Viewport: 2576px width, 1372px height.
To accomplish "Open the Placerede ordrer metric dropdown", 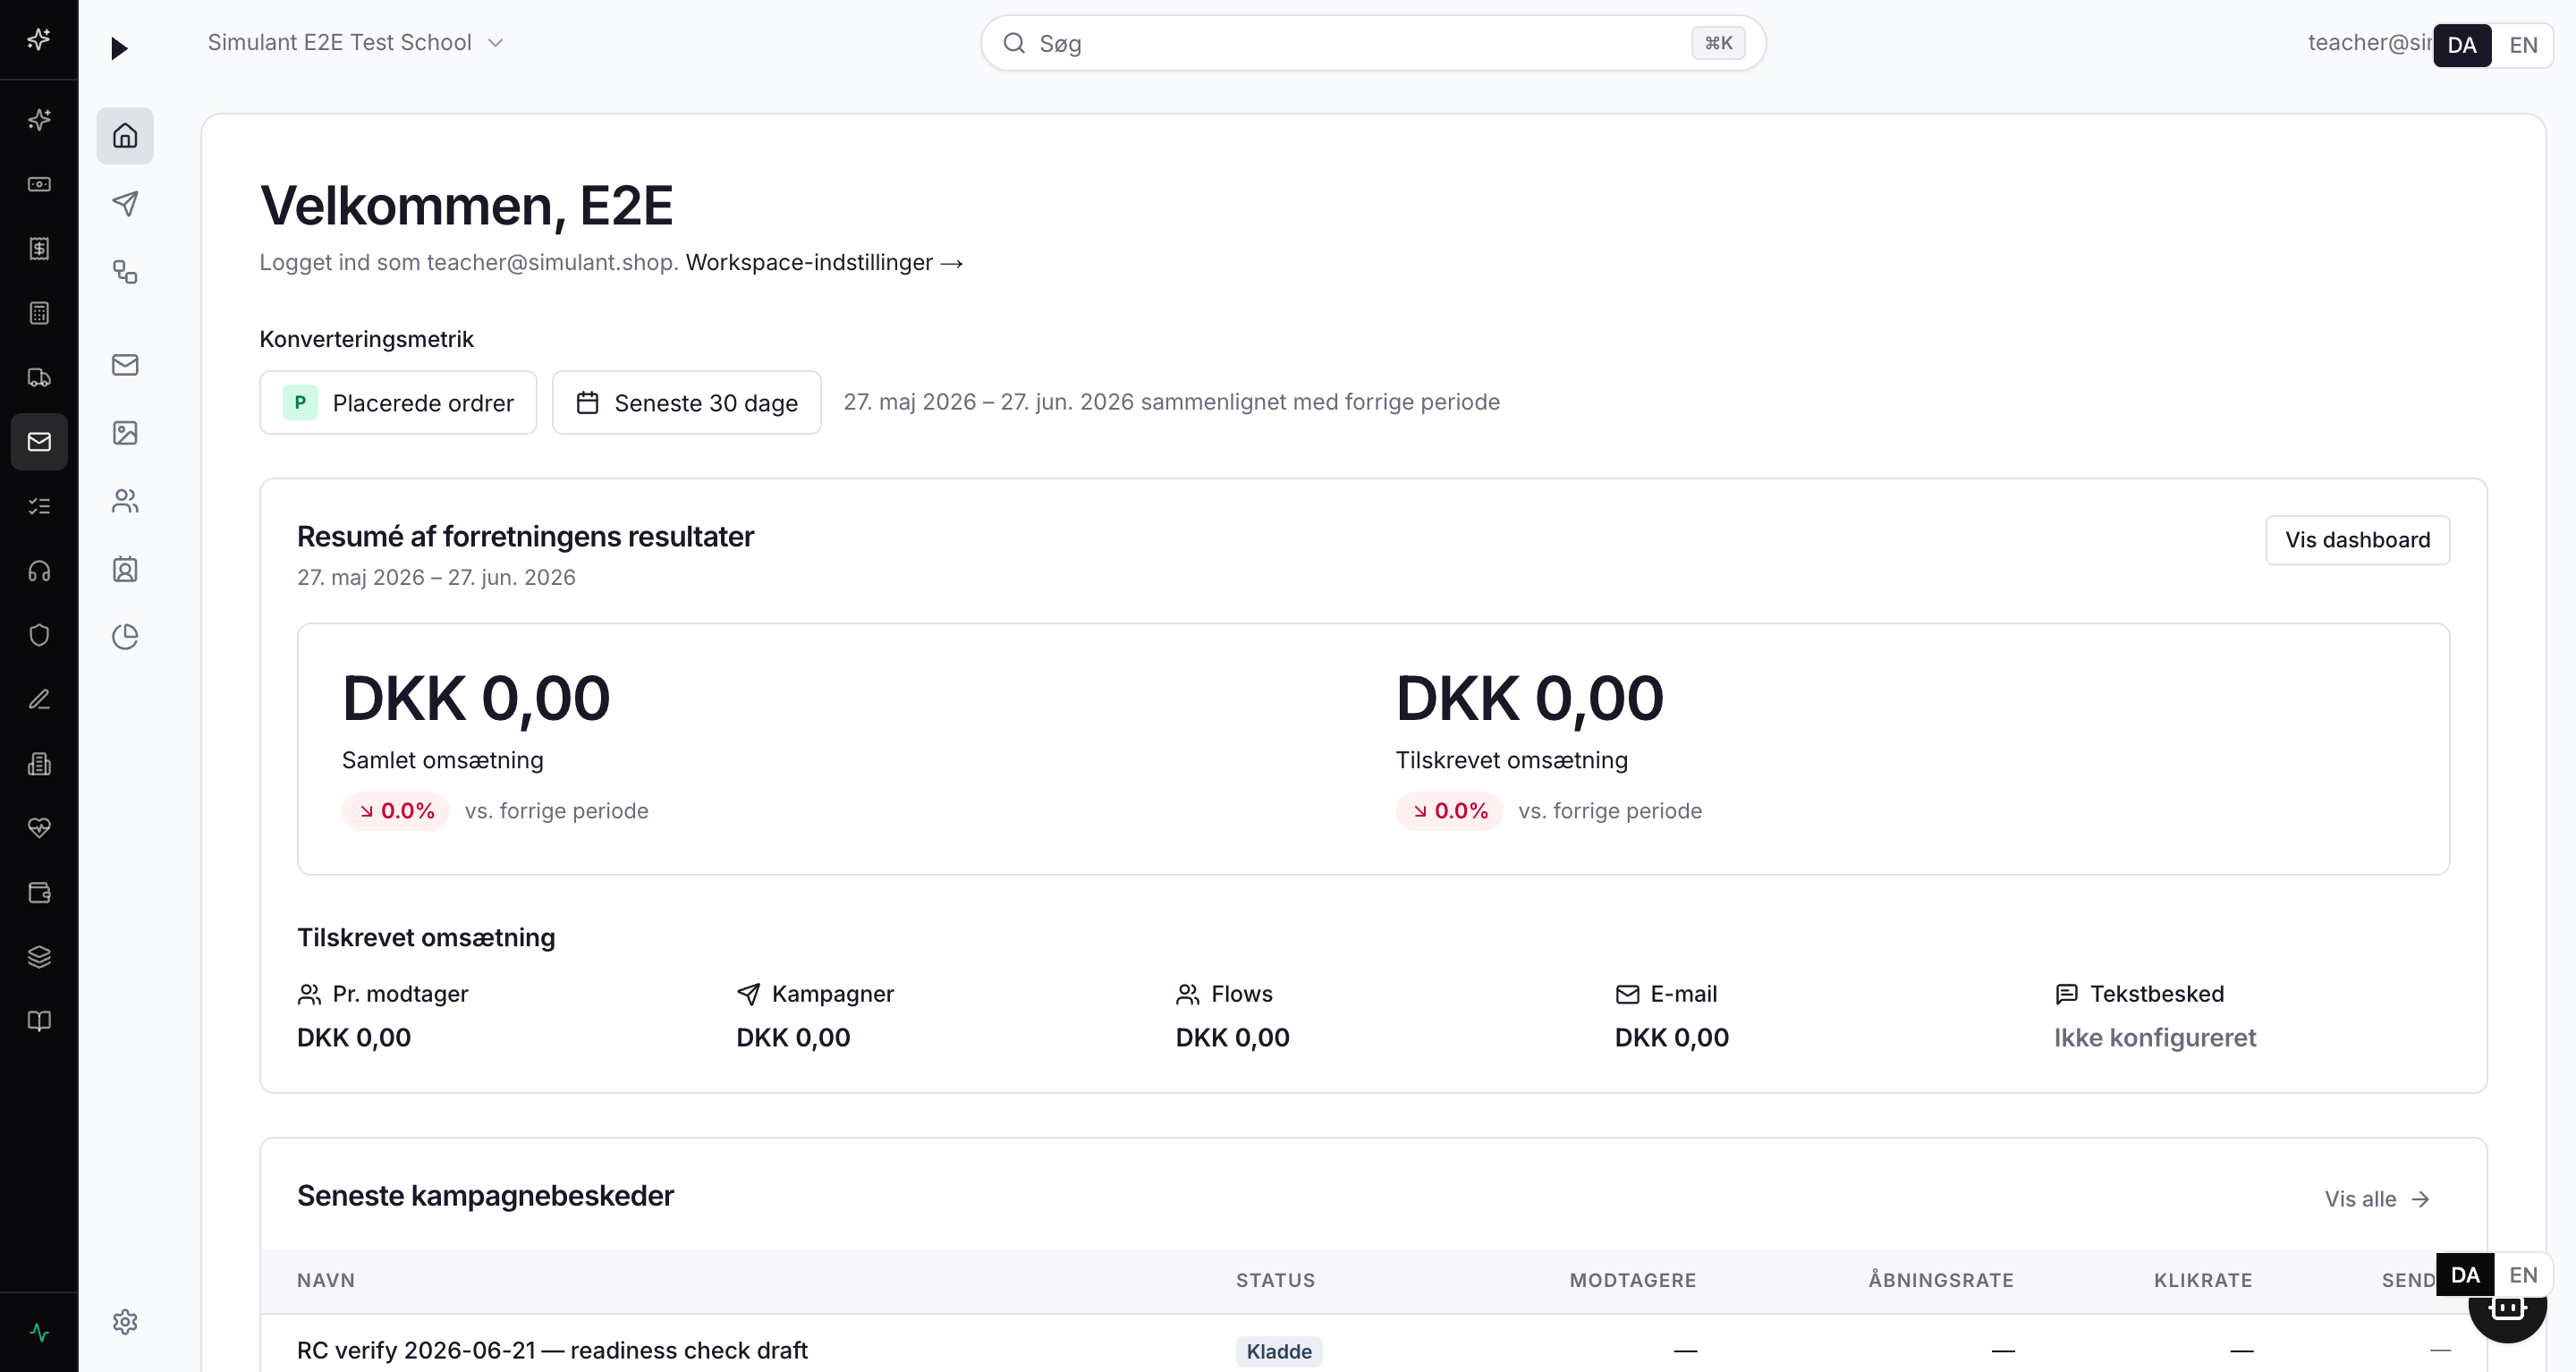I will point(398,402).
